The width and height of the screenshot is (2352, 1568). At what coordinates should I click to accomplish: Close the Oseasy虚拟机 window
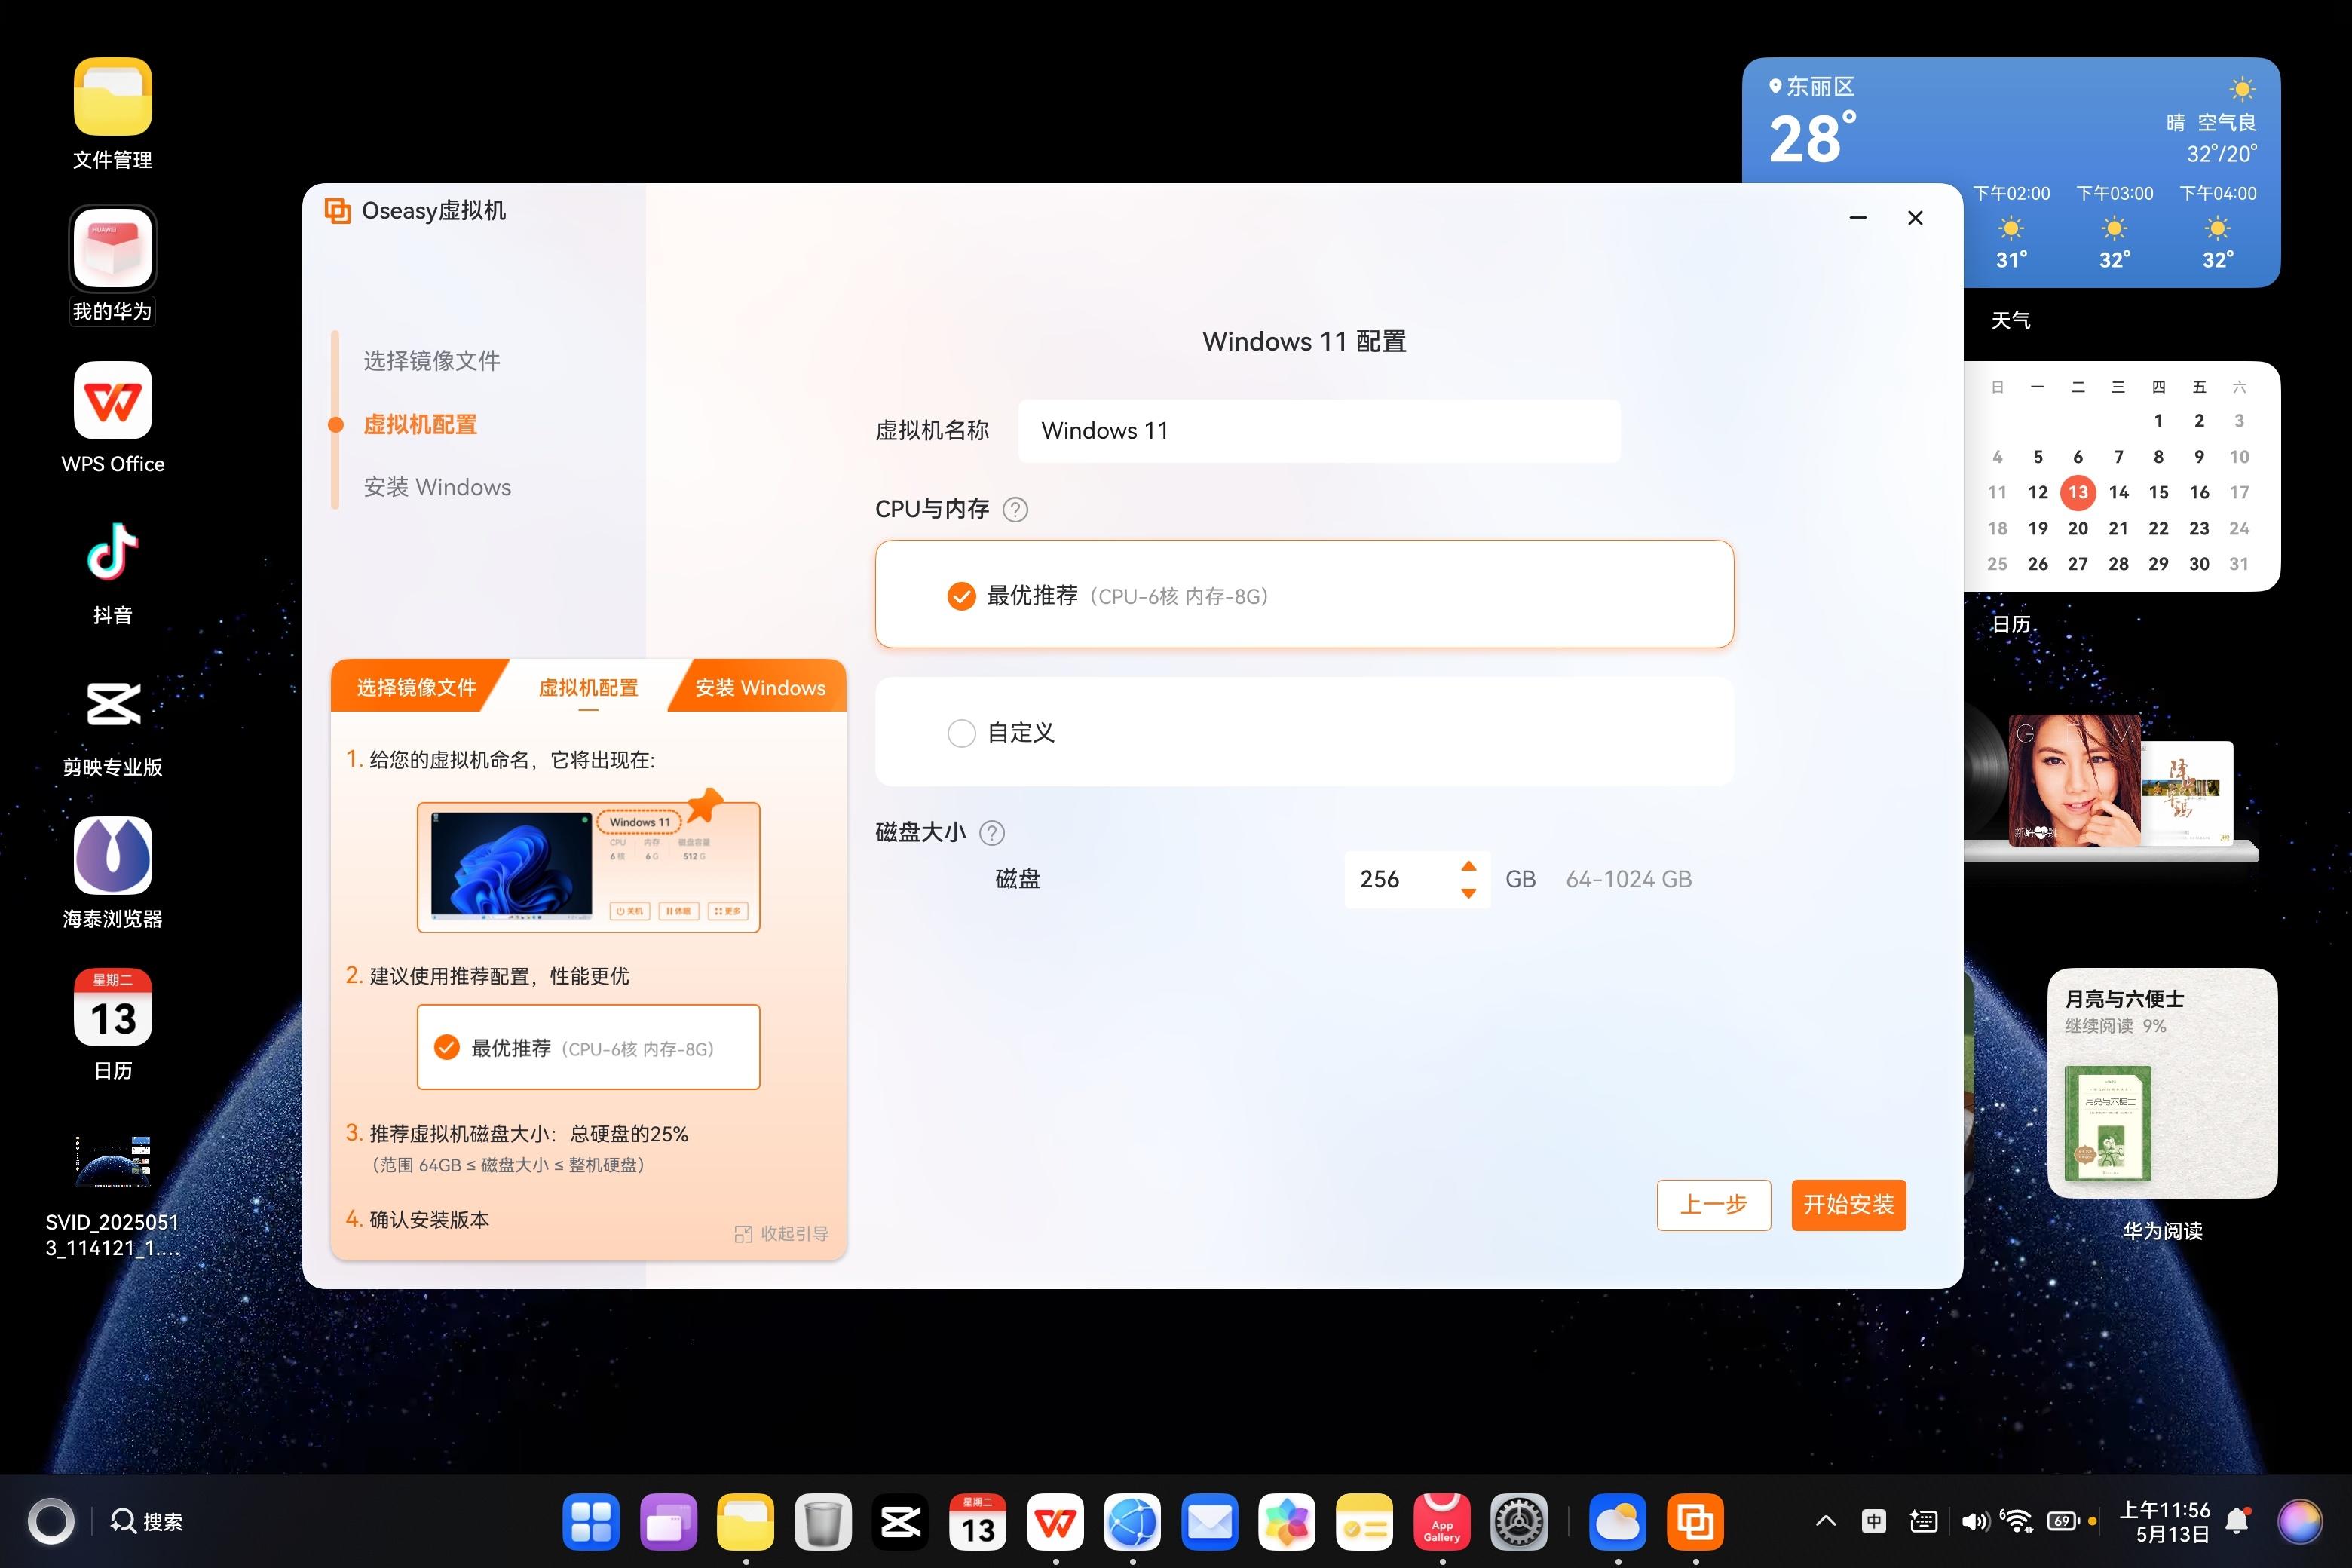(1915, 218)
